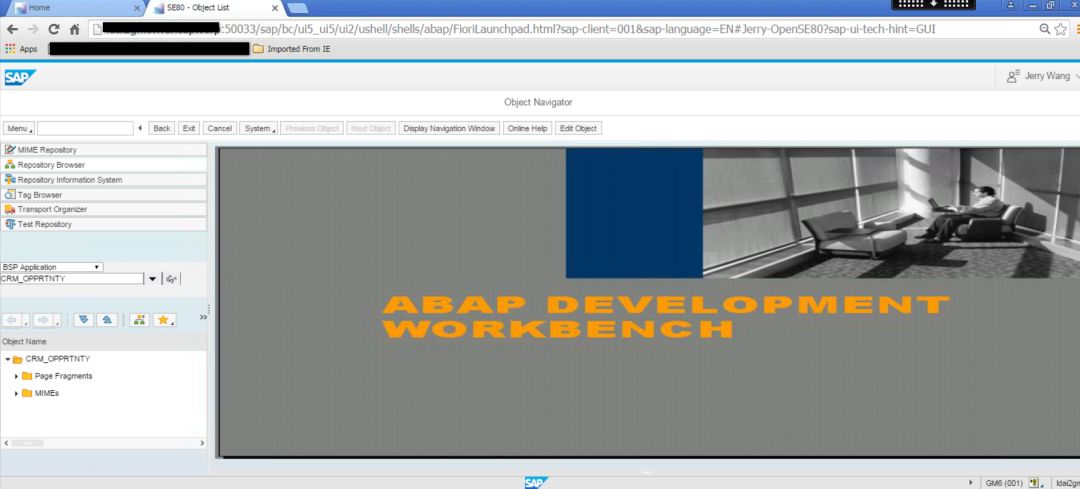
Task: Click the transaction command input field
Action: pos(85,128)
